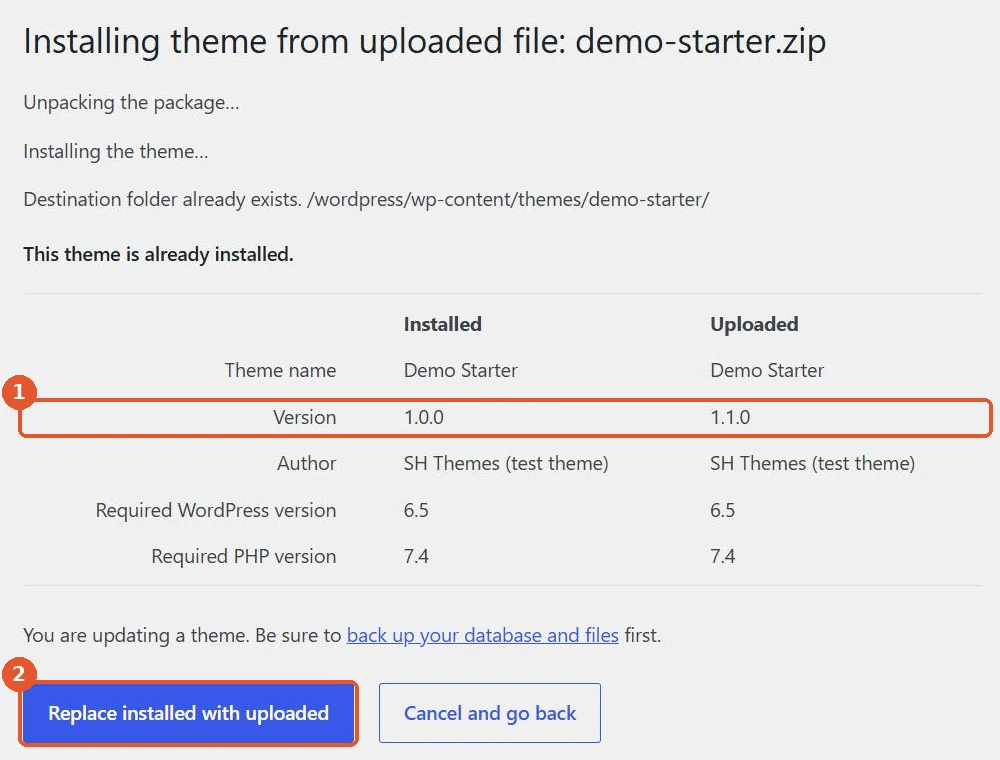1000x760 pixels.
Task: Click the 'Unpacking the package…' message
Action: 131,103
